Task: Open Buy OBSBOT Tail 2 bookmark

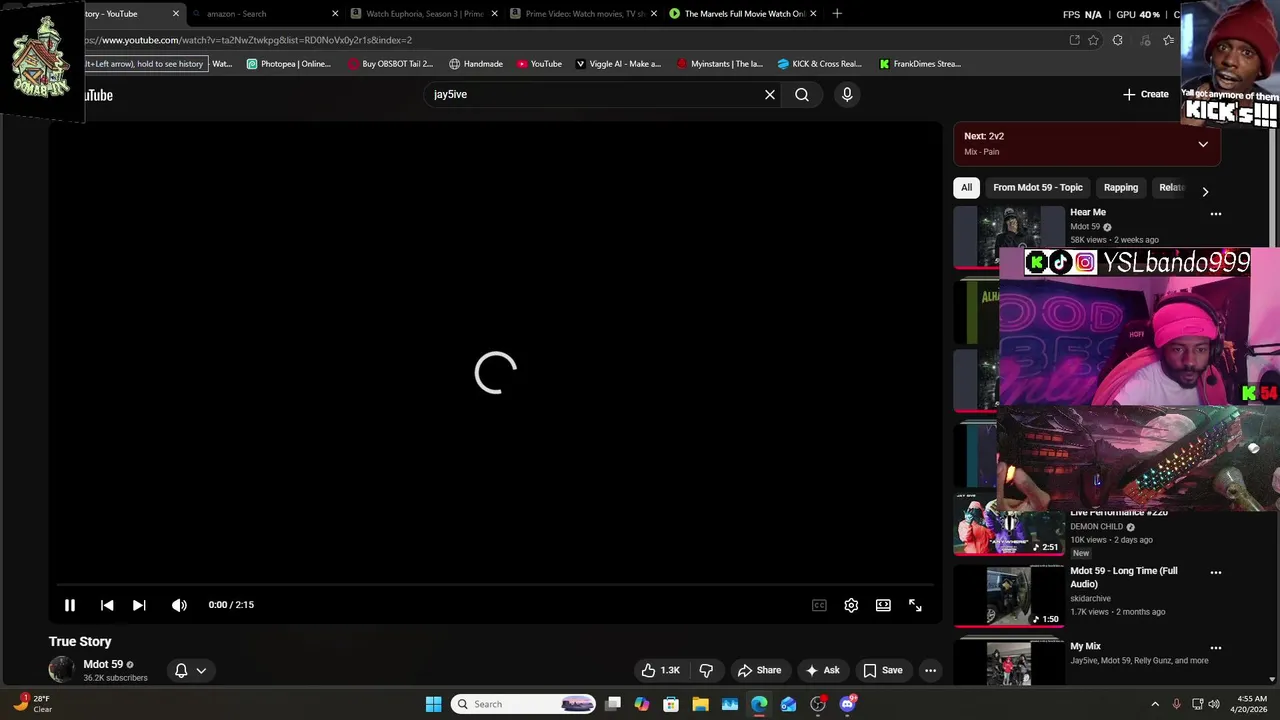Action: (x=391, y=64)
